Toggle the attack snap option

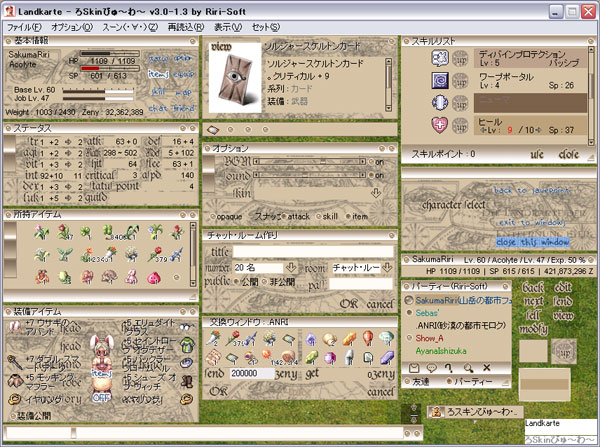pos(284,217)
